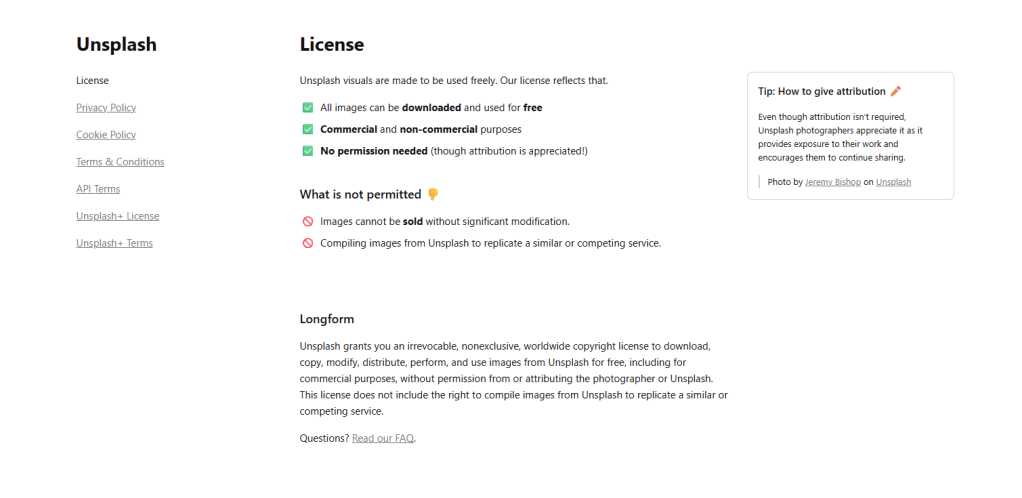Click the checkmark icon next to Commercial purposes
Image resolution: width=1022 pixels, height=498 pixels.
coord(308,129)
